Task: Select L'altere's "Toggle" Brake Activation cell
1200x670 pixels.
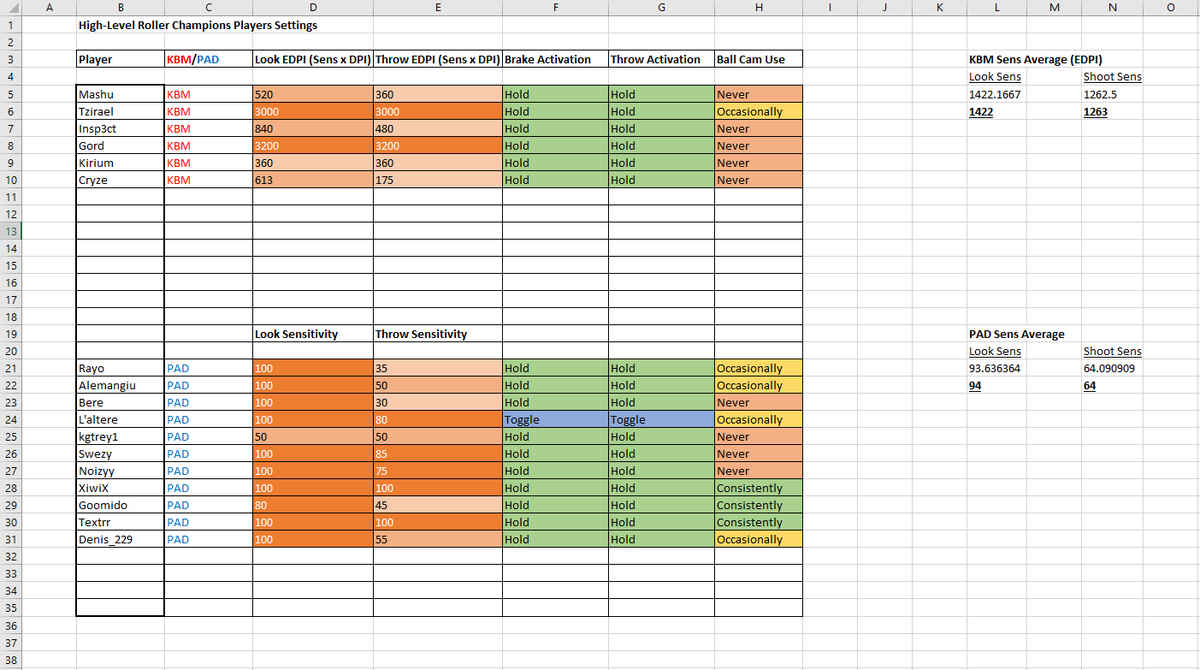Action: (555, 419)
